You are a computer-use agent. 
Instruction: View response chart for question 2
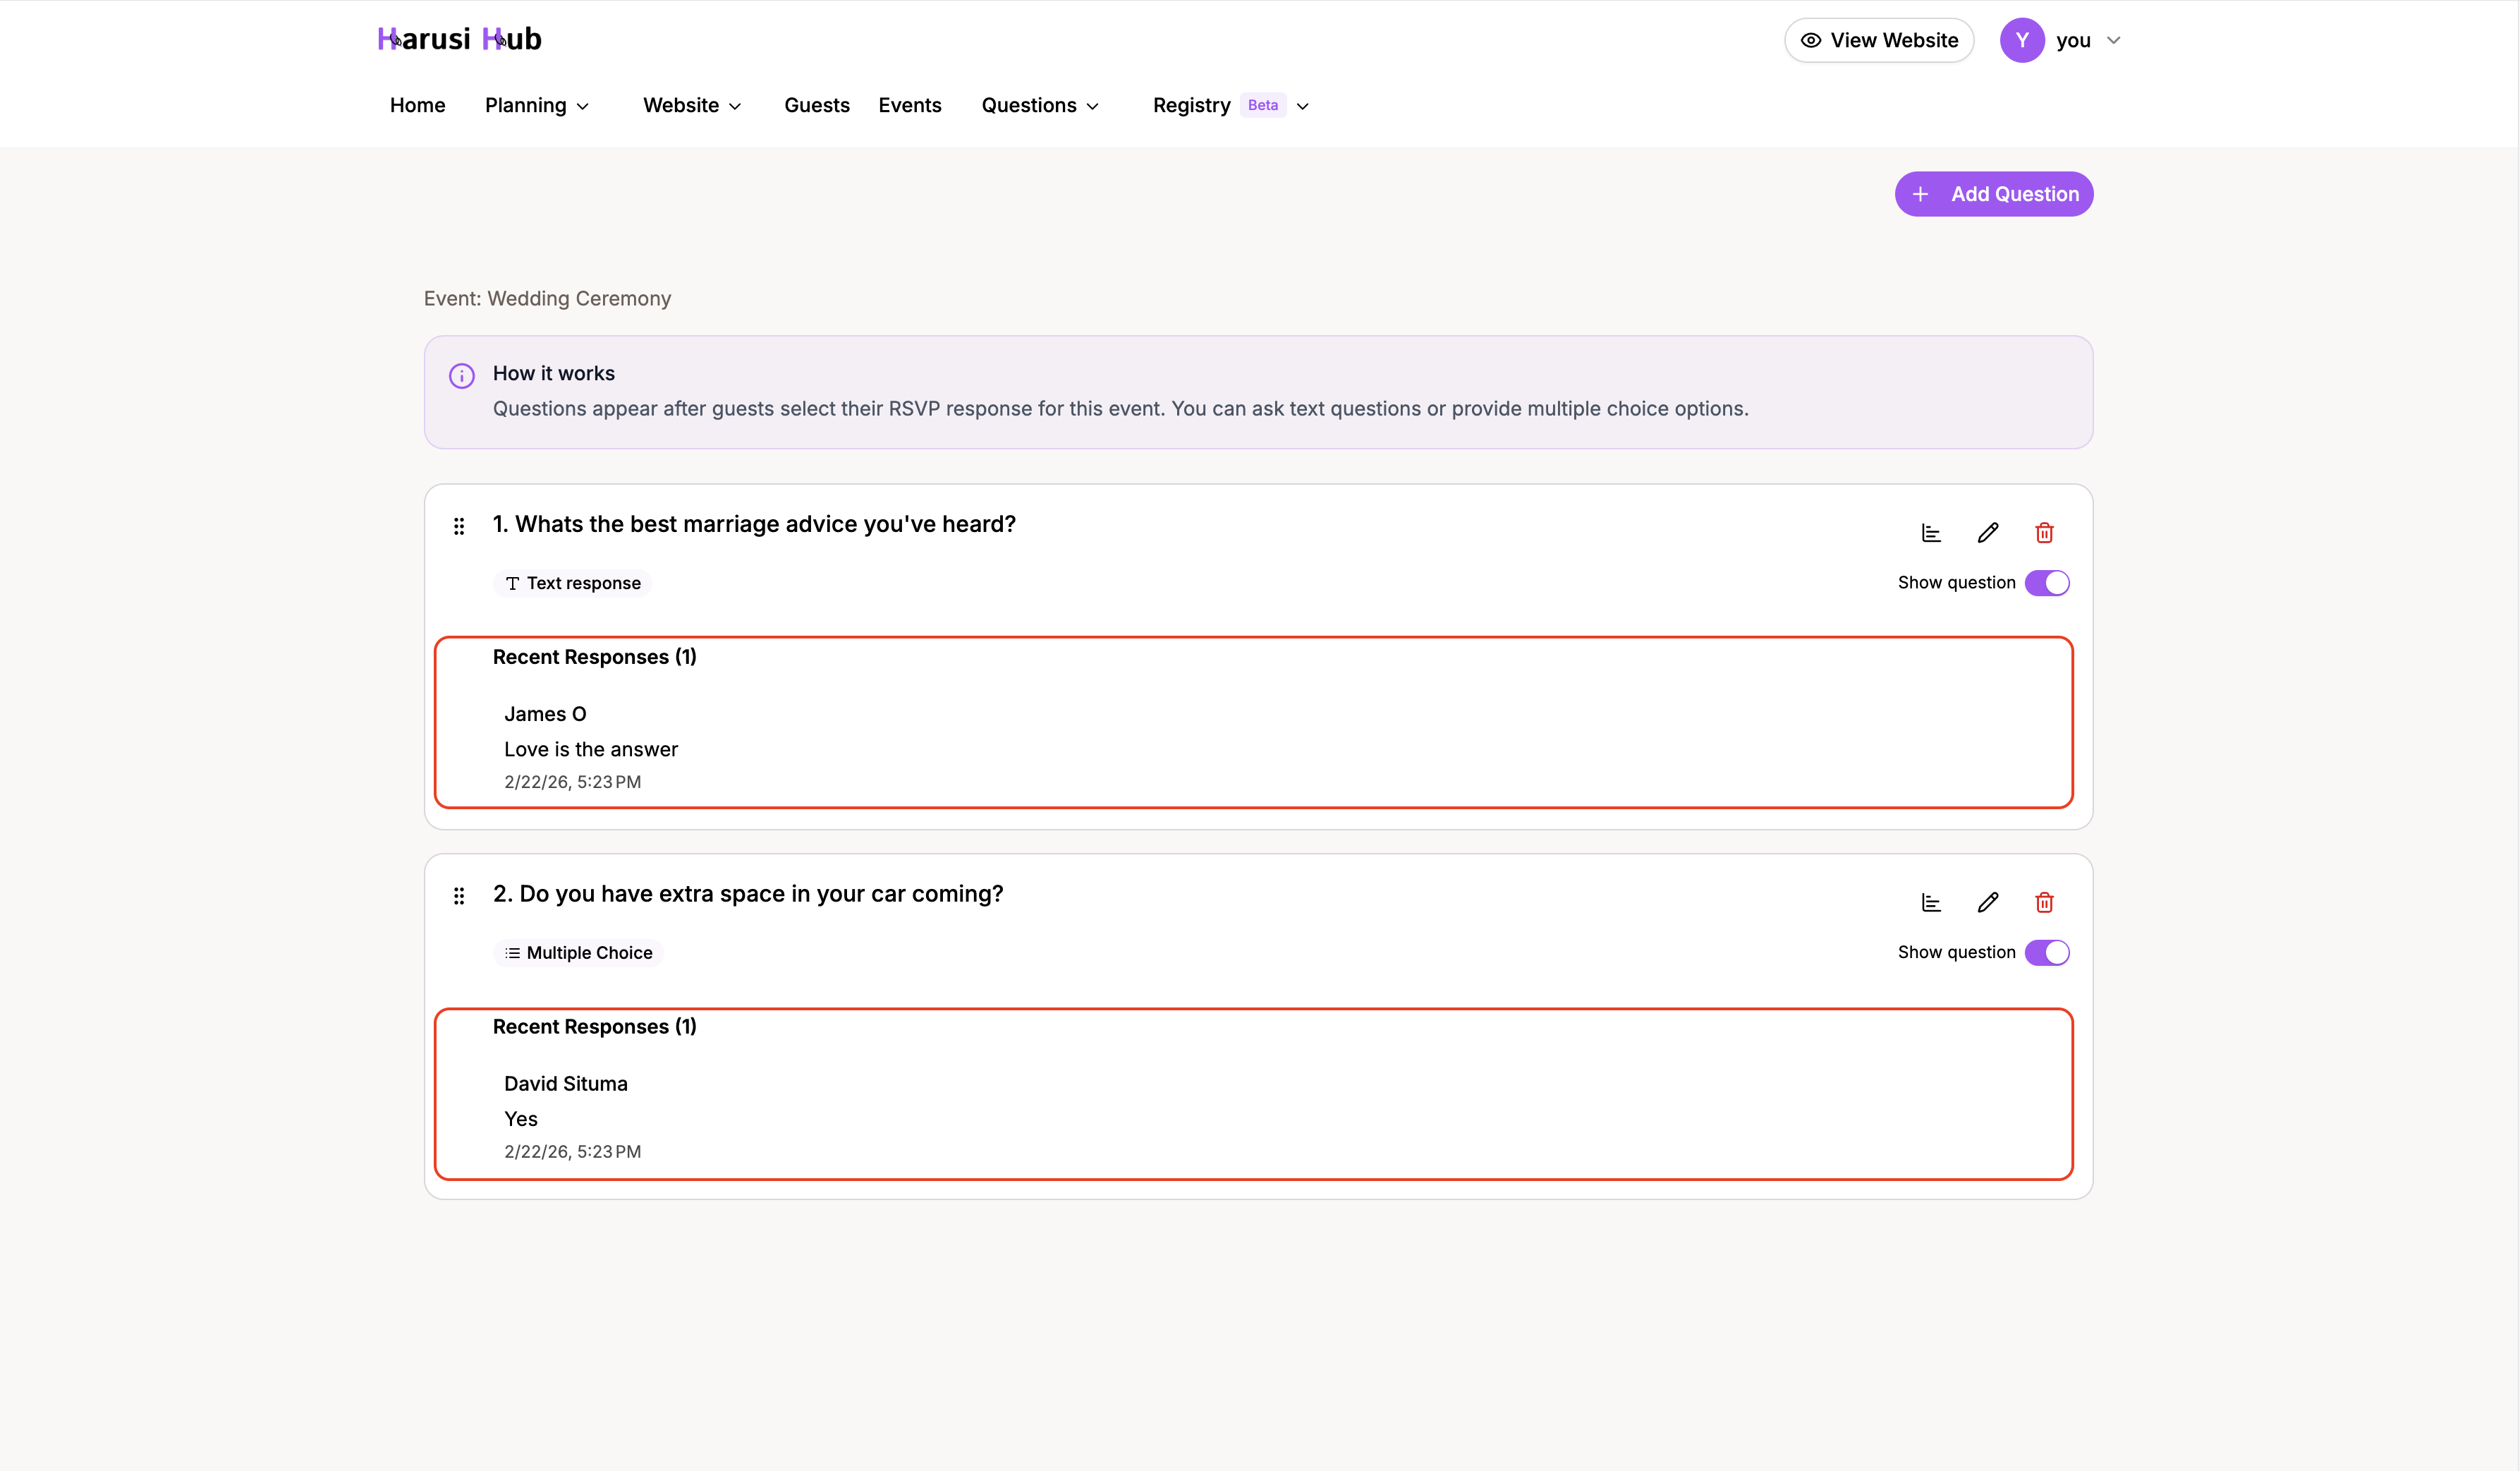pyautogui.click(x=1931, y=902)
